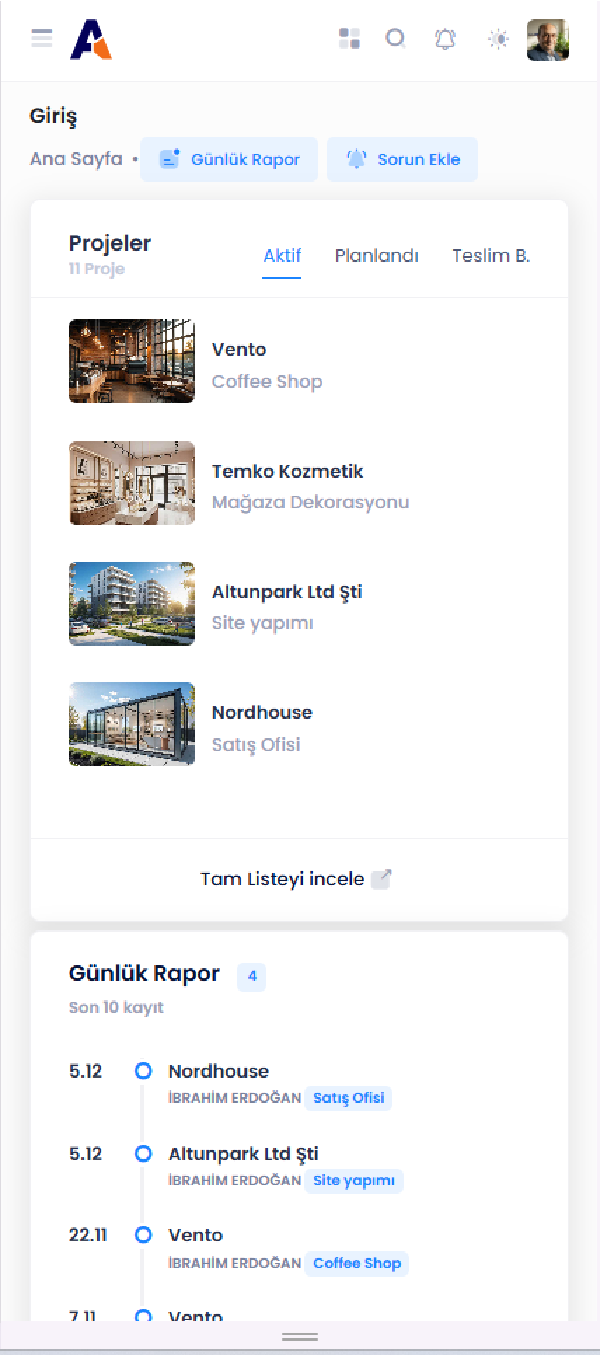This screenshot has height=1356, width=600.
Task: Switch to the Teslim B. tab
Action: 490,256
